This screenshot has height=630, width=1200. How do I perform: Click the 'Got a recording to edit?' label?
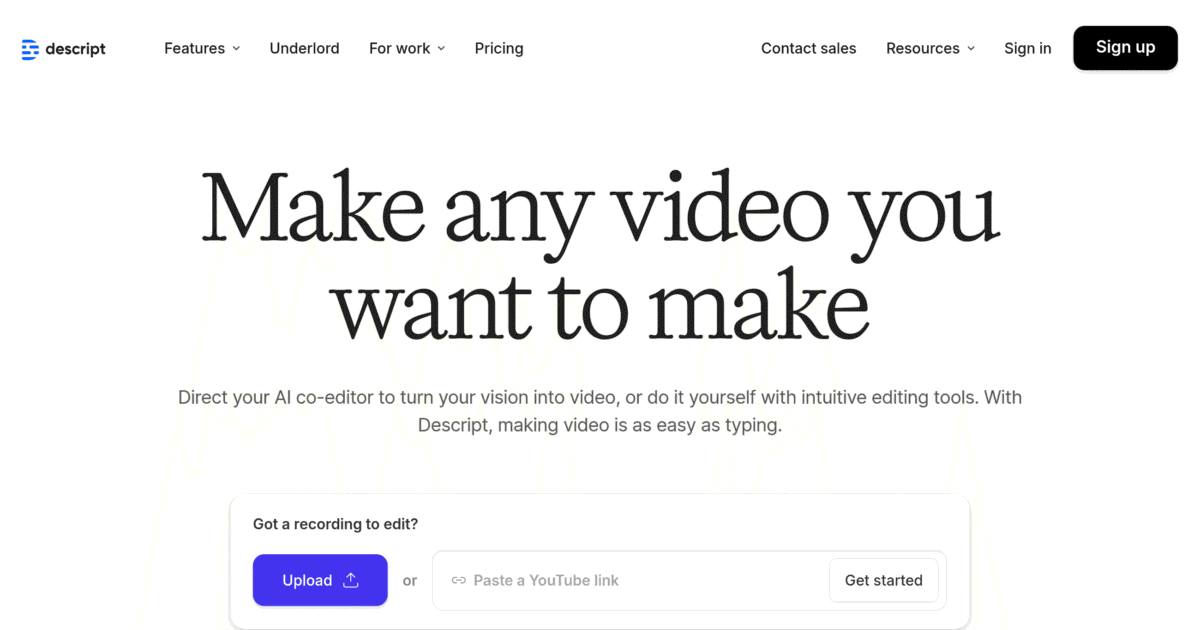335,524
